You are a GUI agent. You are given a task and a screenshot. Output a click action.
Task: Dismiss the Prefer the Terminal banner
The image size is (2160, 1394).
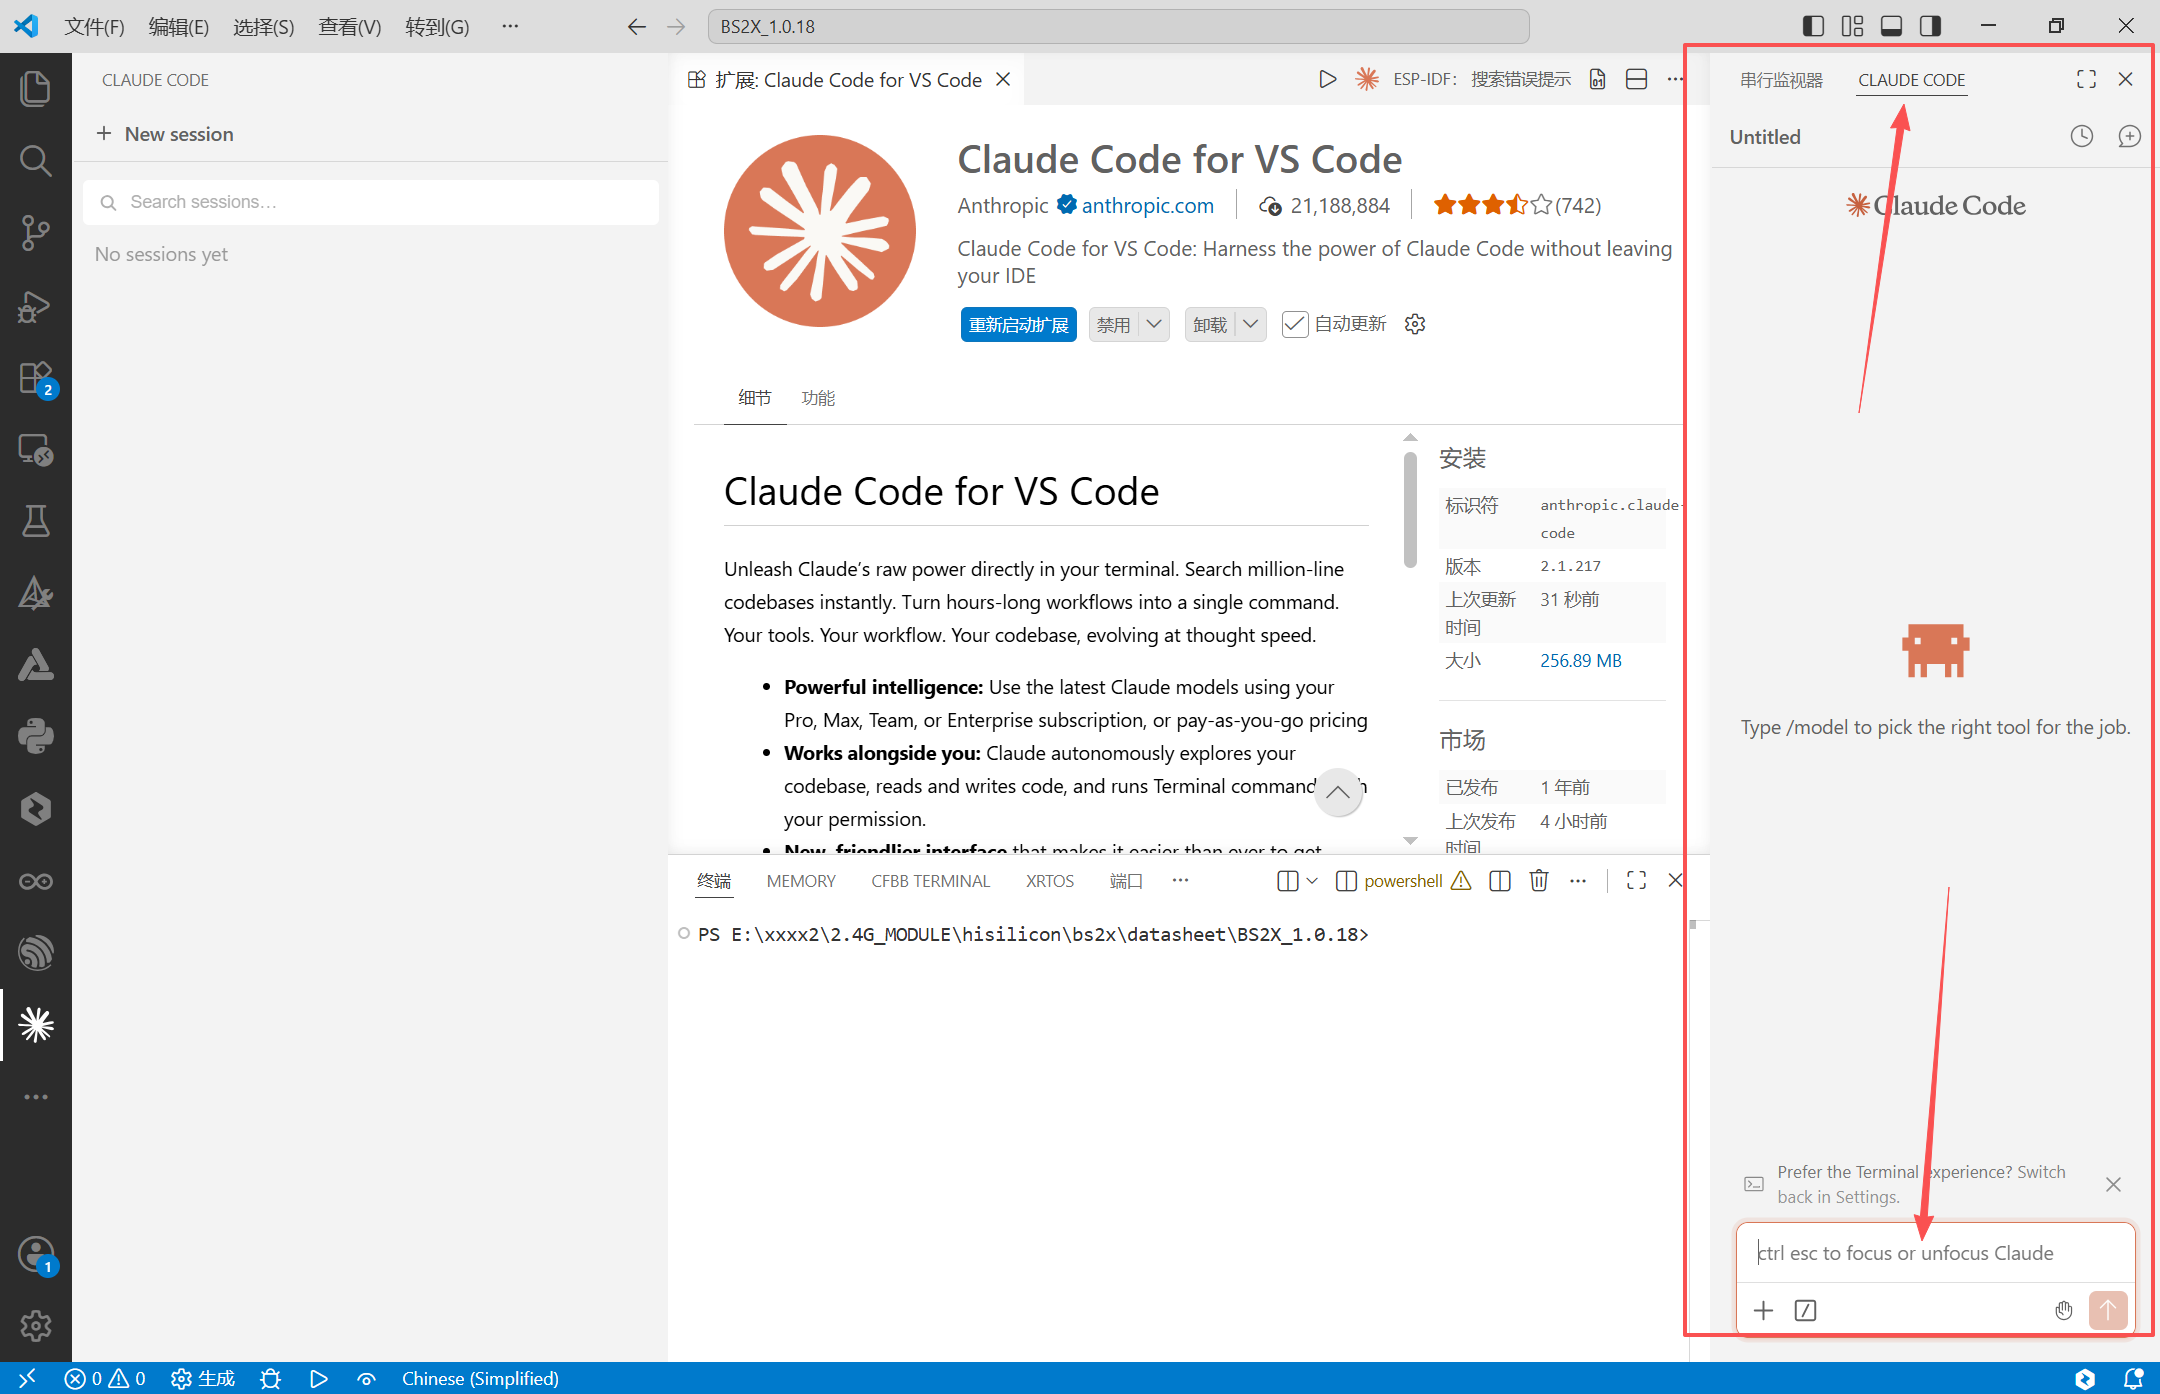[x=2113, y=1184]
